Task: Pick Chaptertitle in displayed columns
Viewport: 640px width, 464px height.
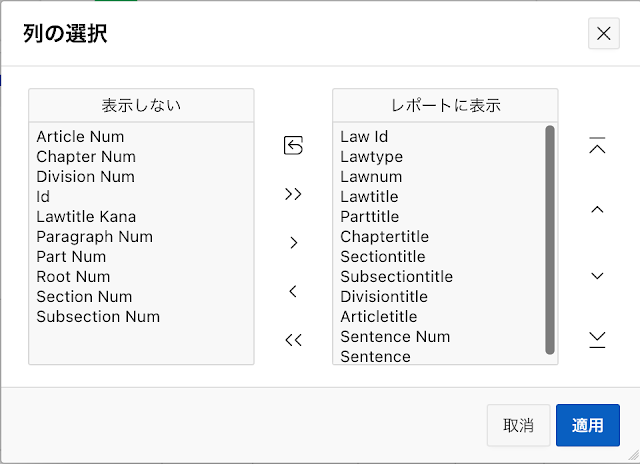Action: click(x=384, y=237)
